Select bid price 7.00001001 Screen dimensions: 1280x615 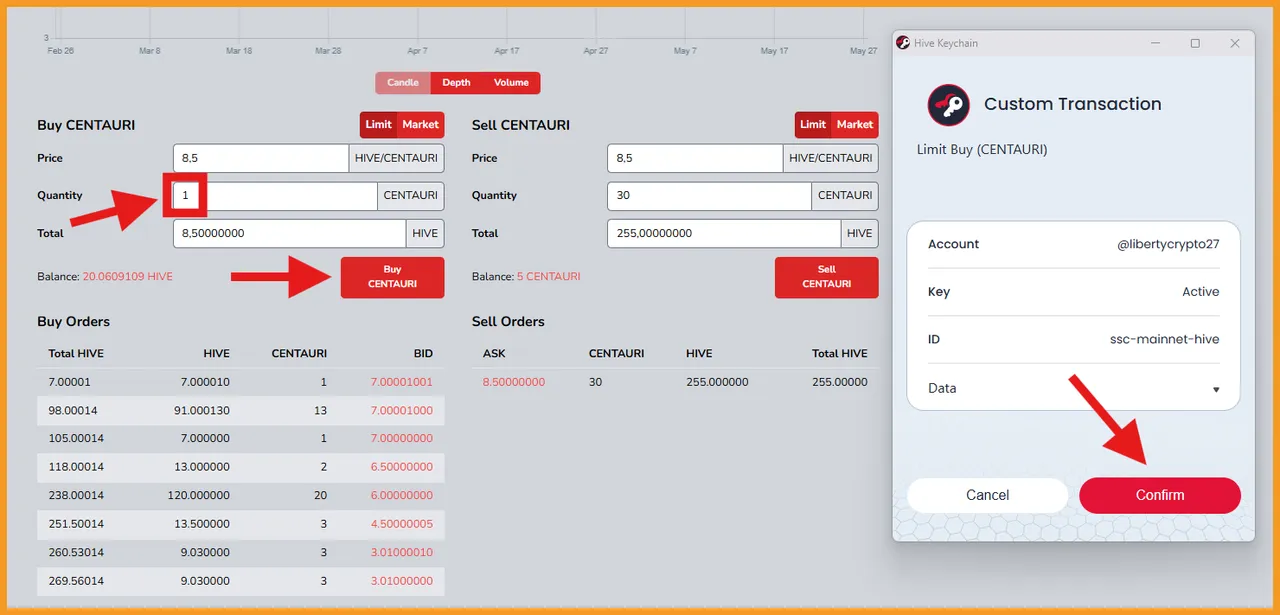[x=402, y=382]
